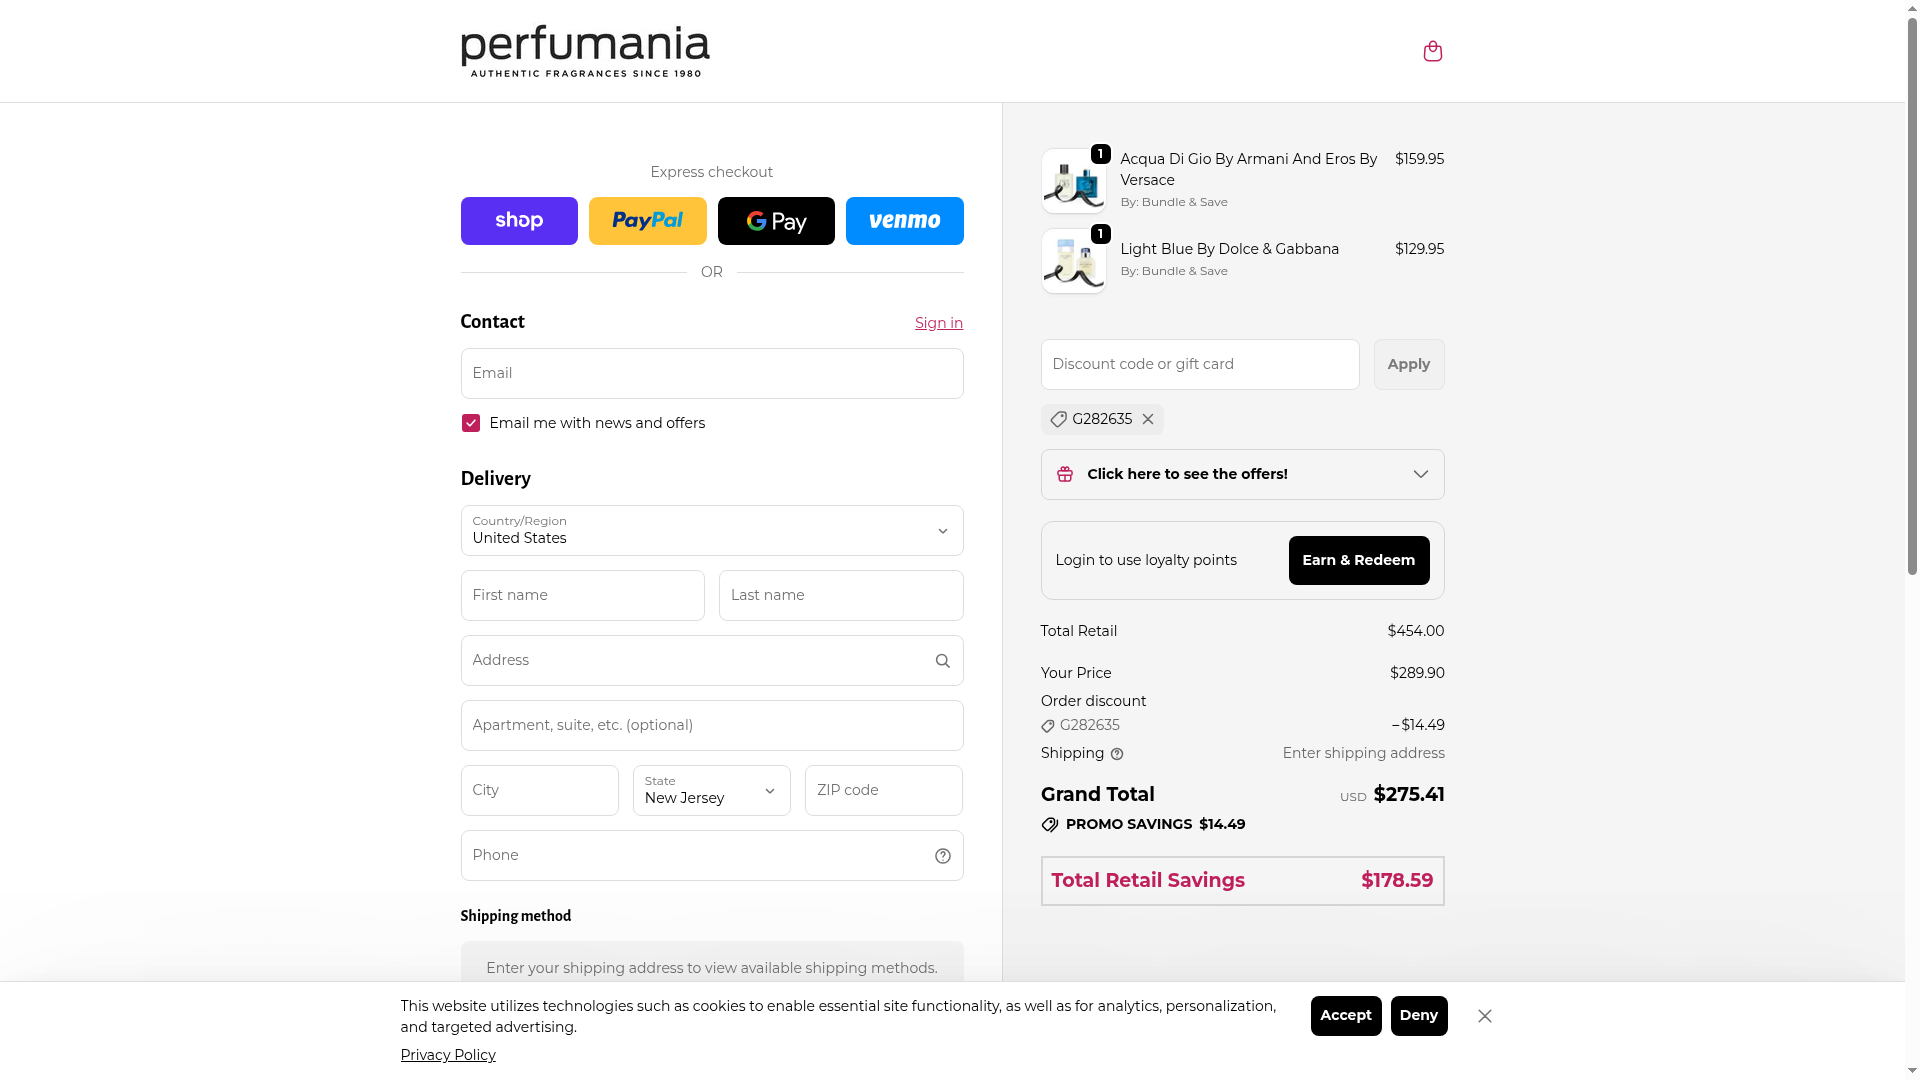Remove the G282635 discount code tag
This screenshot has width=1920, height=1080.
tap(1148, 420)
